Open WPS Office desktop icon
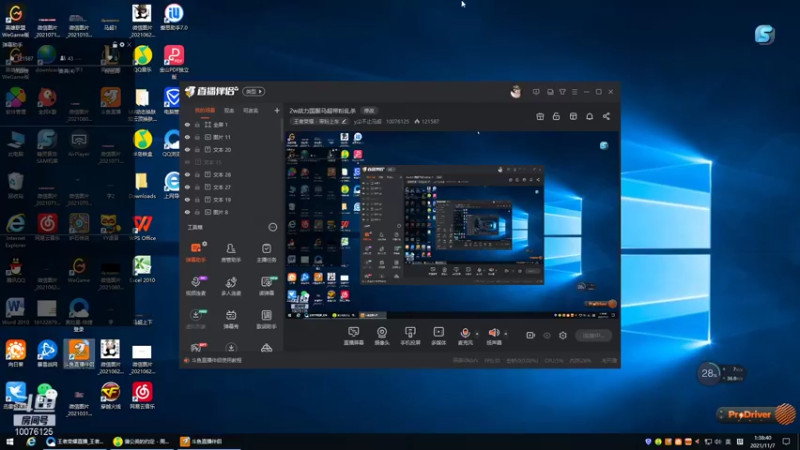Image resolution: width=800 pixels, height=450 pixels. click(142, 228)
